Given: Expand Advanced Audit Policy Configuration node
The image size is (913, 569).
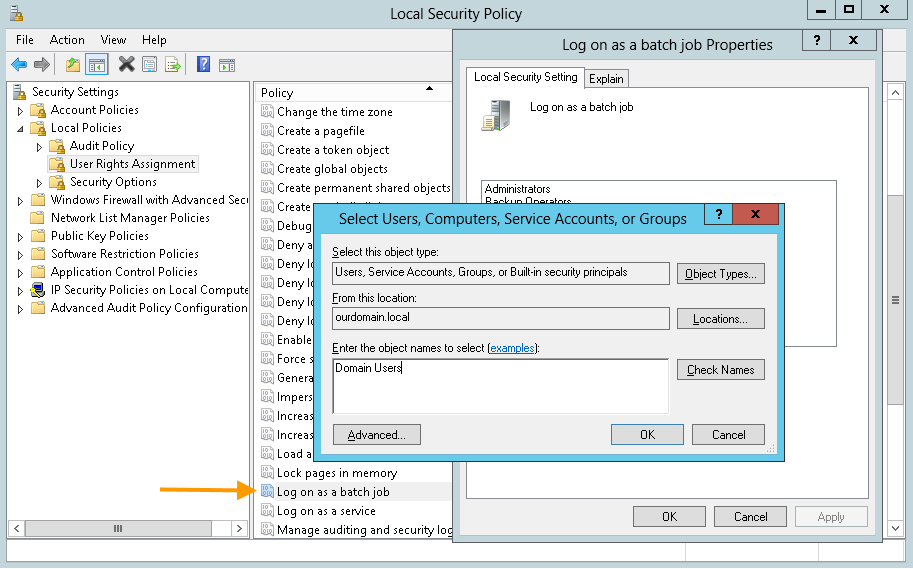Looking at the screenshot, I should (20, 309).
